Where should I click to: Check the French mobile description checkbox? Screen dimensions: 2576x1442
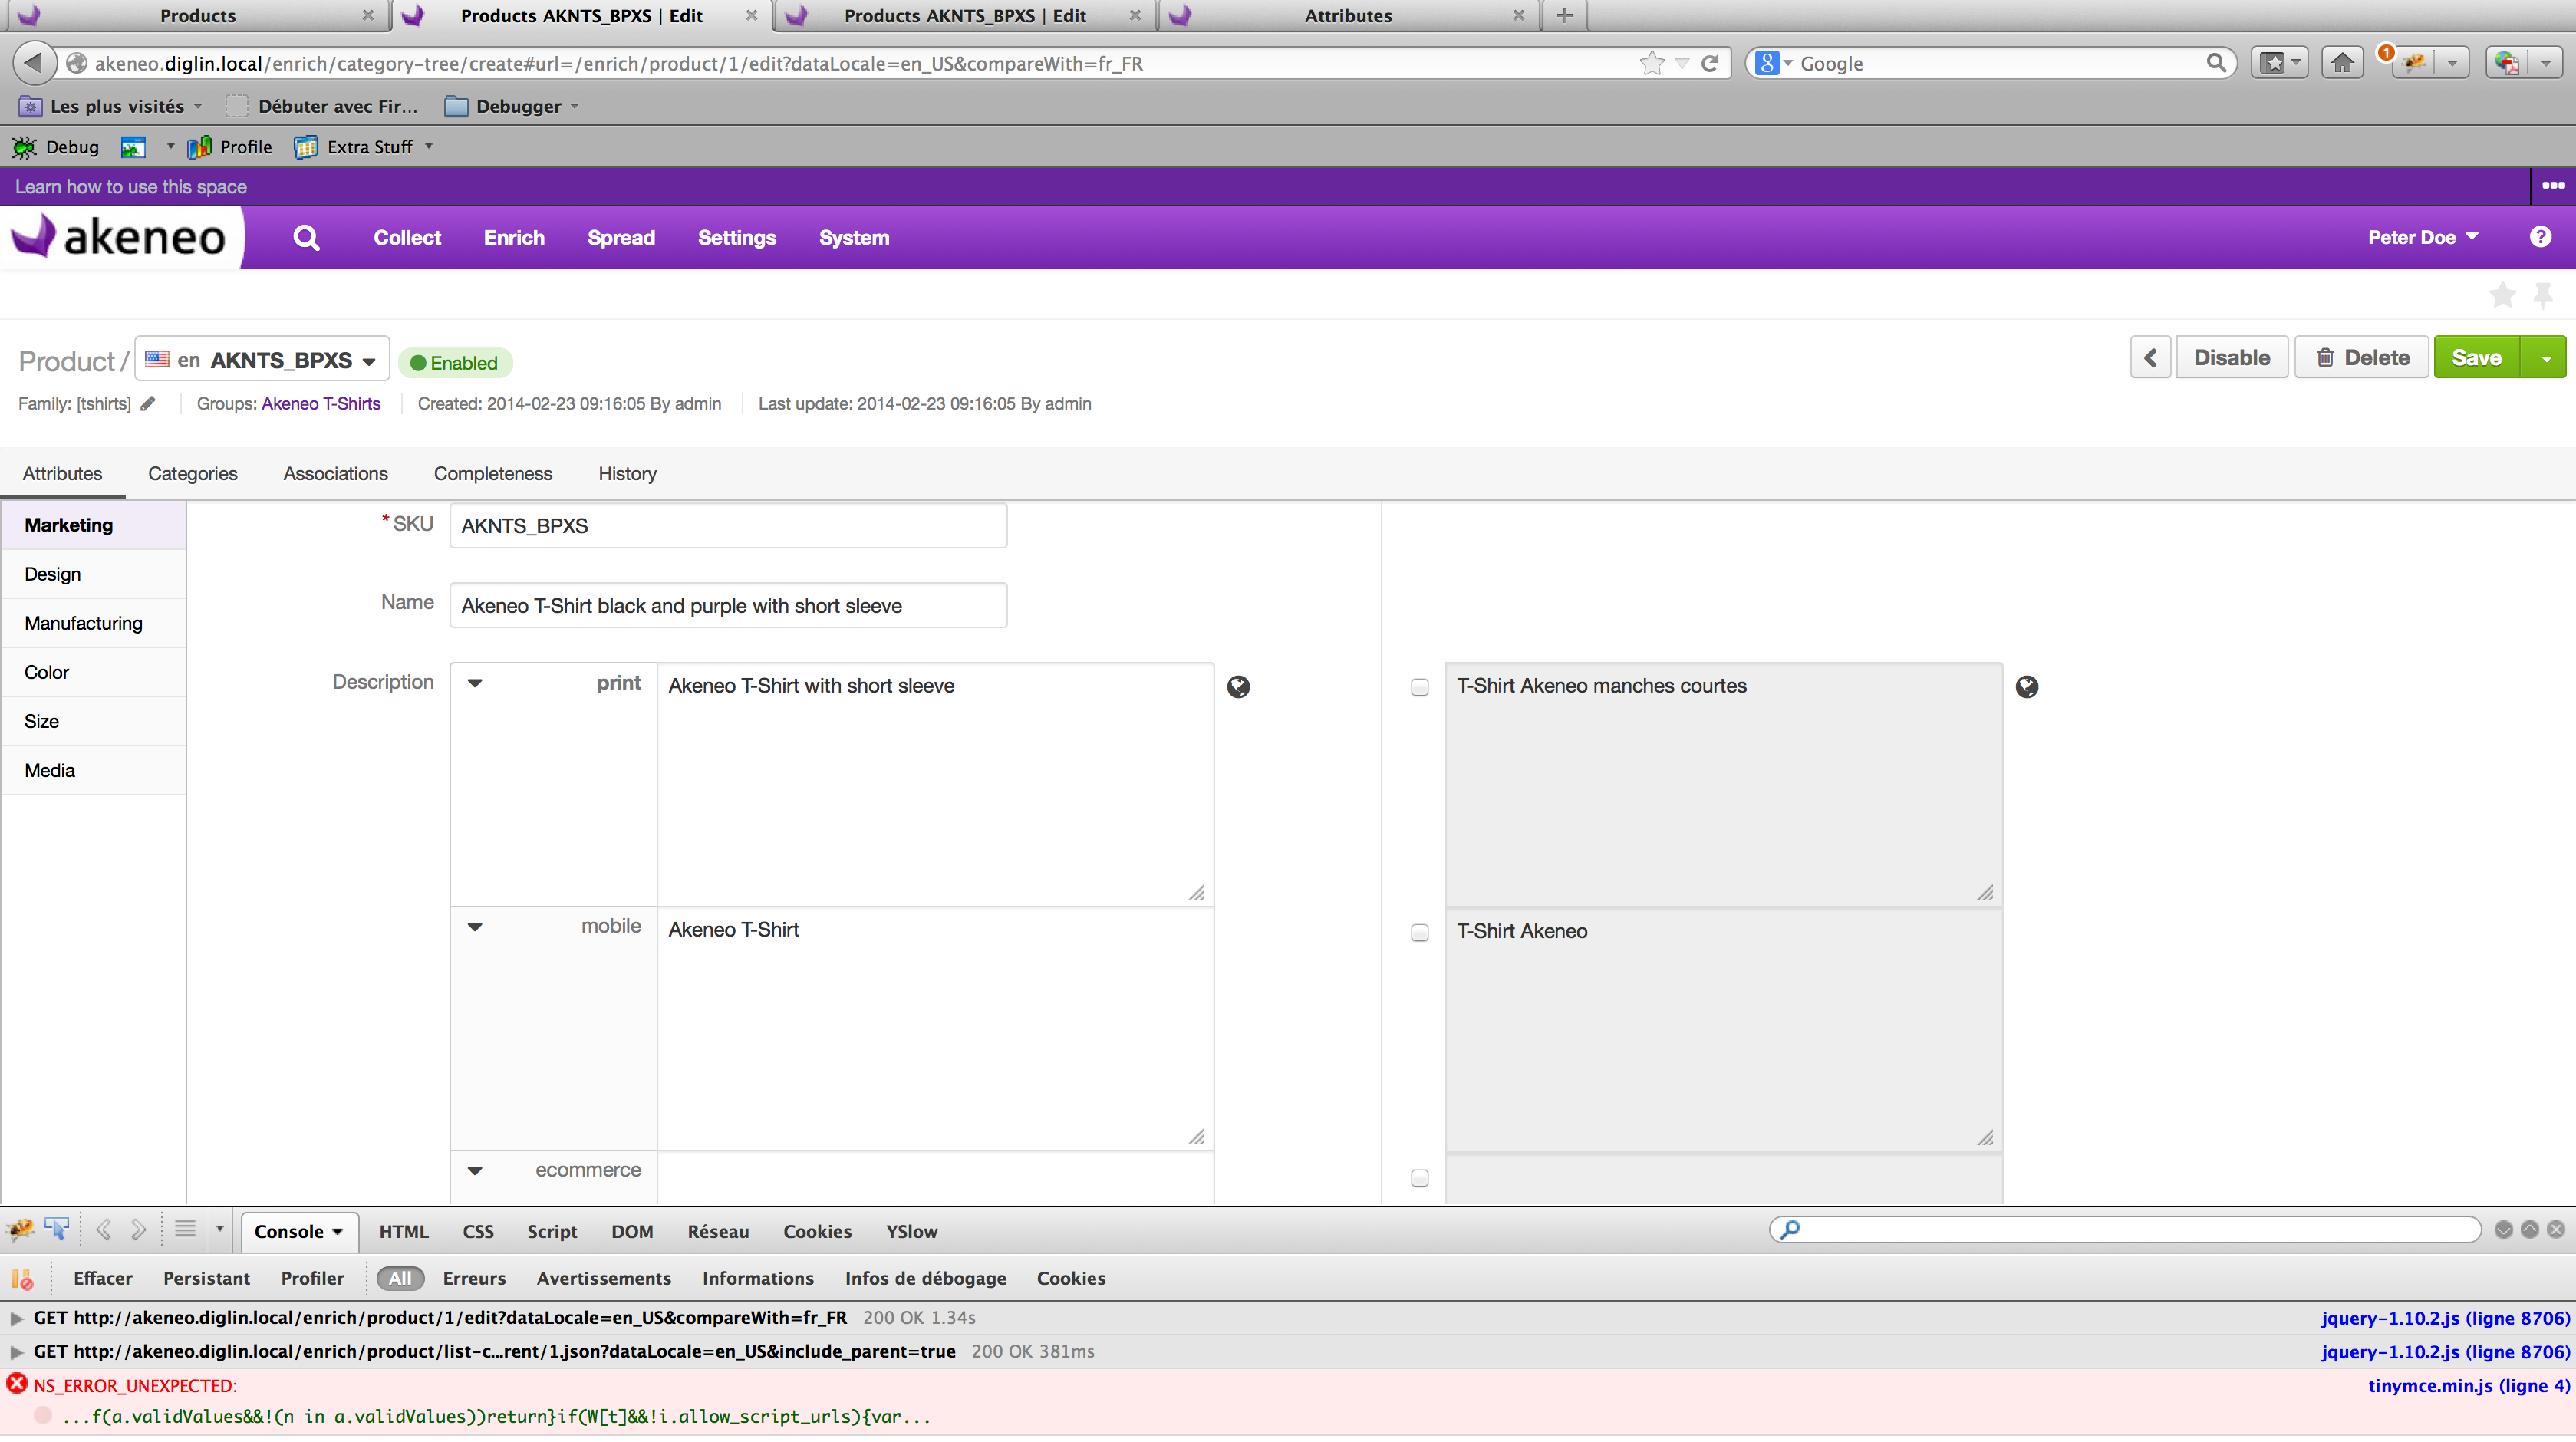point(1419,930)
